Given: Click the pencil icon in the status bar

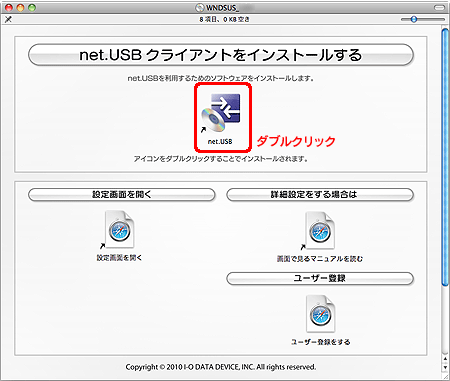Looking at the screenshot, I should pyautogui.click(x=8, y=19).
